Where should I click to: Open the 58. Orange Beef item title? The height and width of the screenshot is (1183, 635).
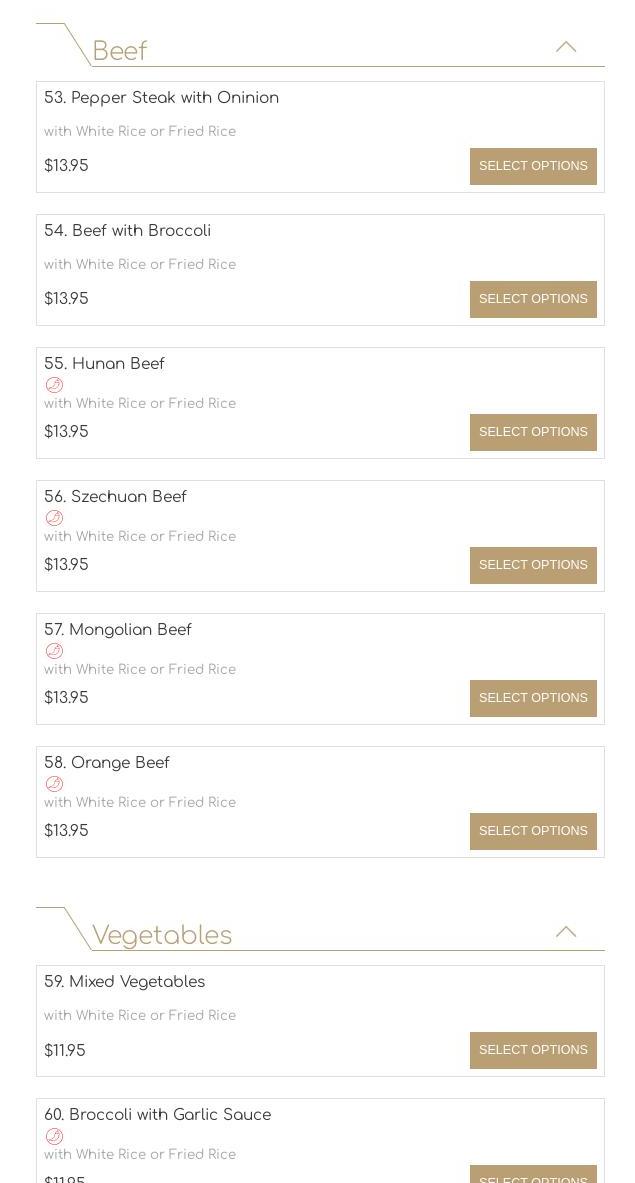tap(107, 763)
